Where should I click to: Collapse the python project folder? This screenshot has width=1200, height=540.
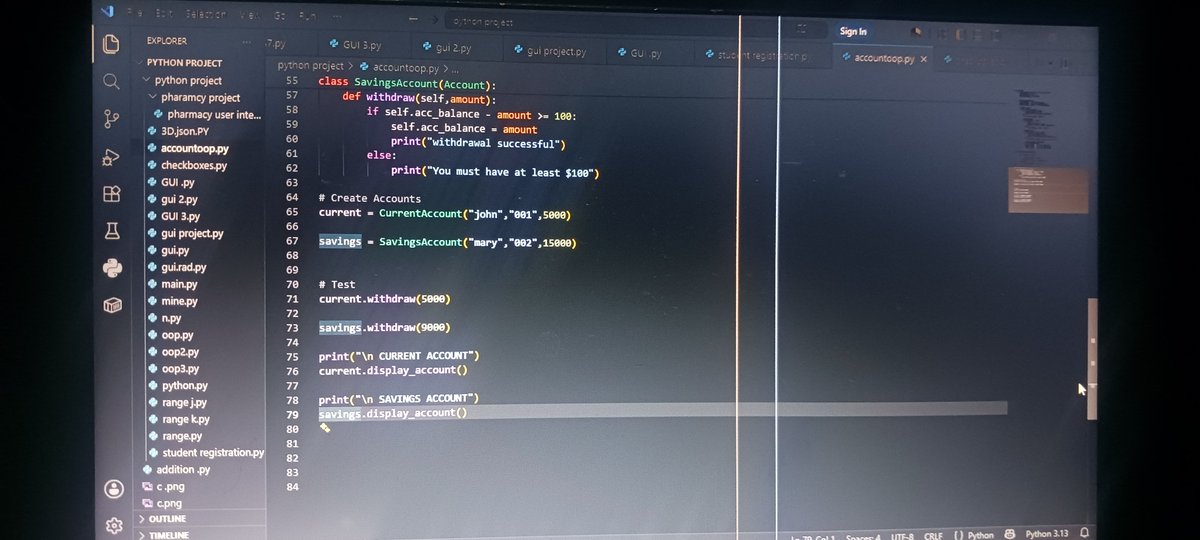[x=188, y=80]
